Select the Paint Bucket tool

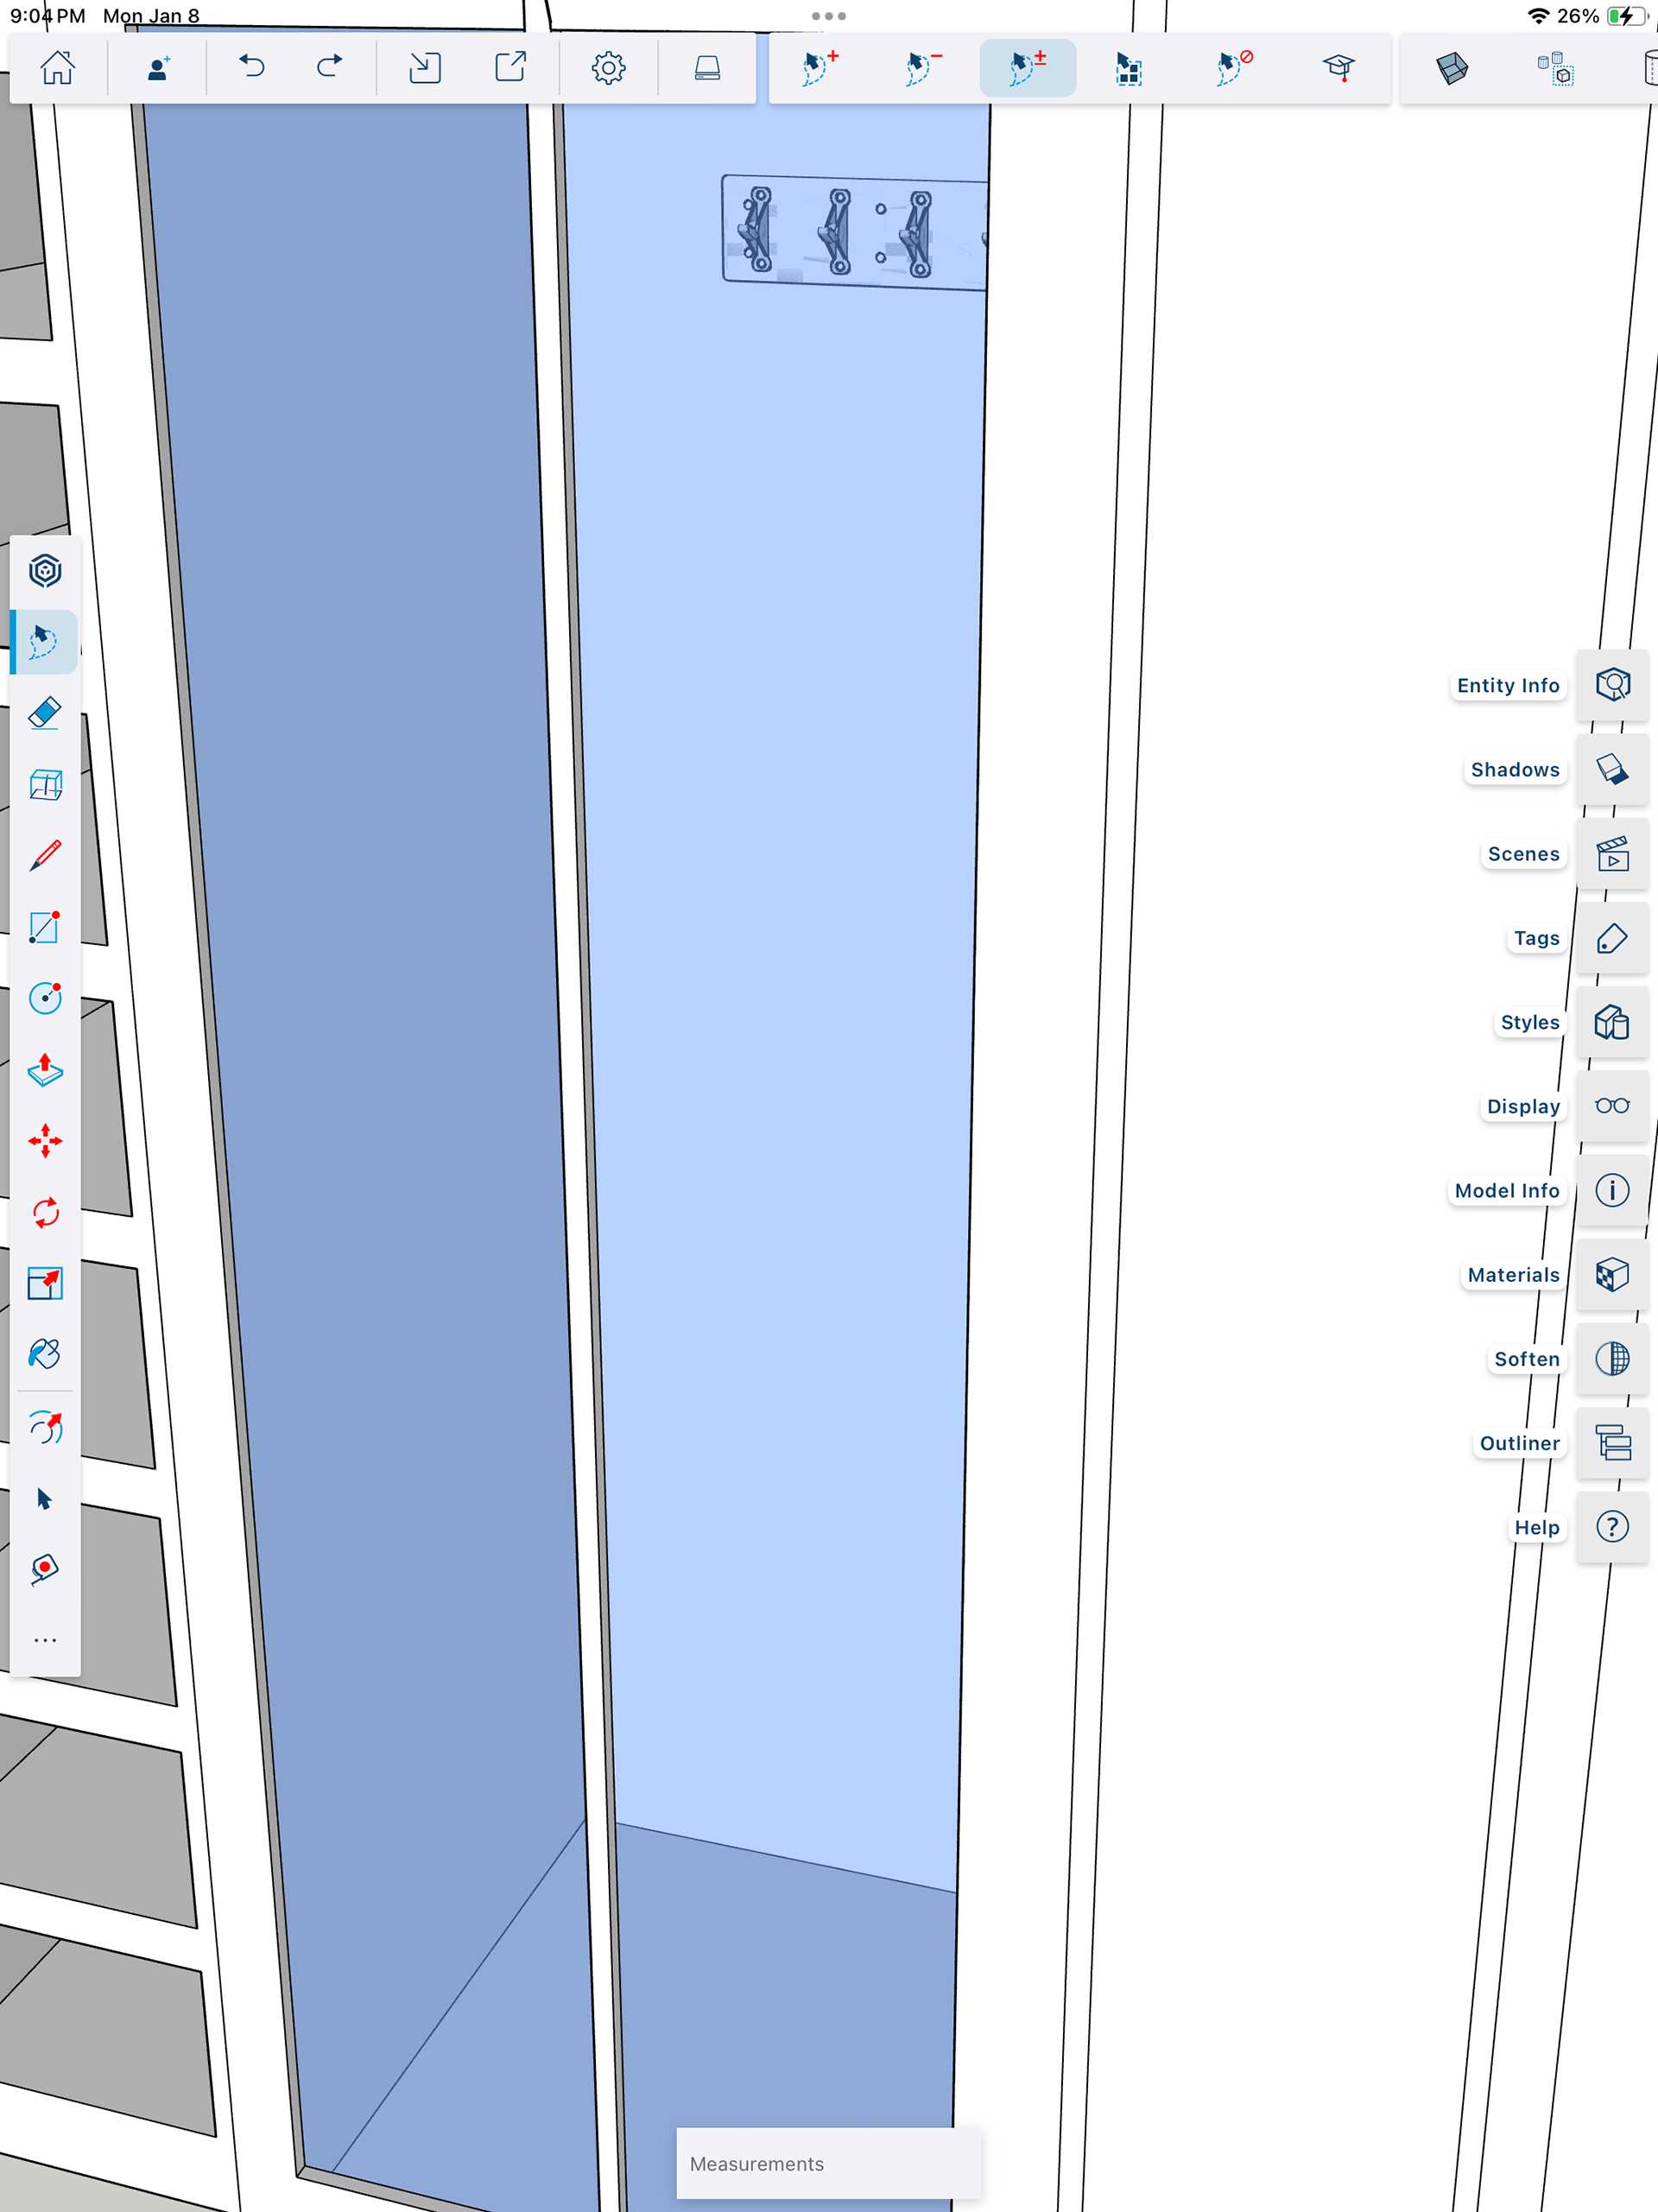(45, 1354)
